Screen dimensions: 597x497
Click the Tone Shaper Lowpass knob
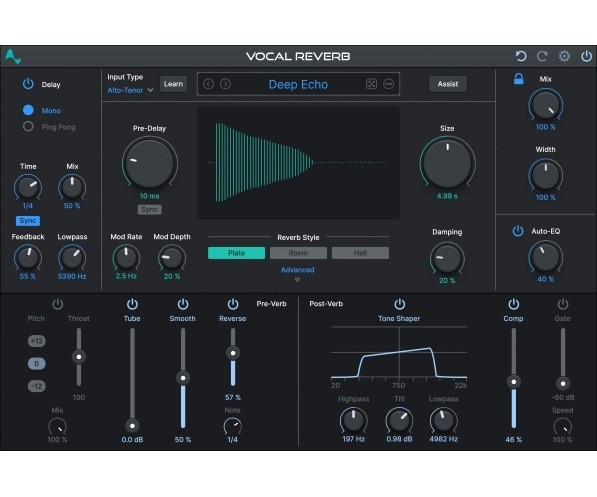click(444, 420)
